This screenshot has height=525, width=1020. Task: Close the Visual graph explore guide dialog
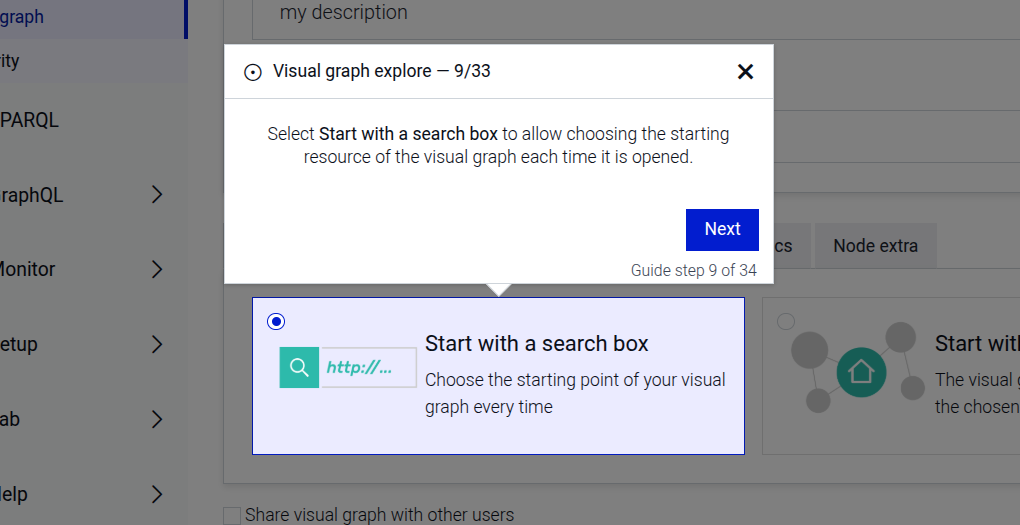click(745, 72)
